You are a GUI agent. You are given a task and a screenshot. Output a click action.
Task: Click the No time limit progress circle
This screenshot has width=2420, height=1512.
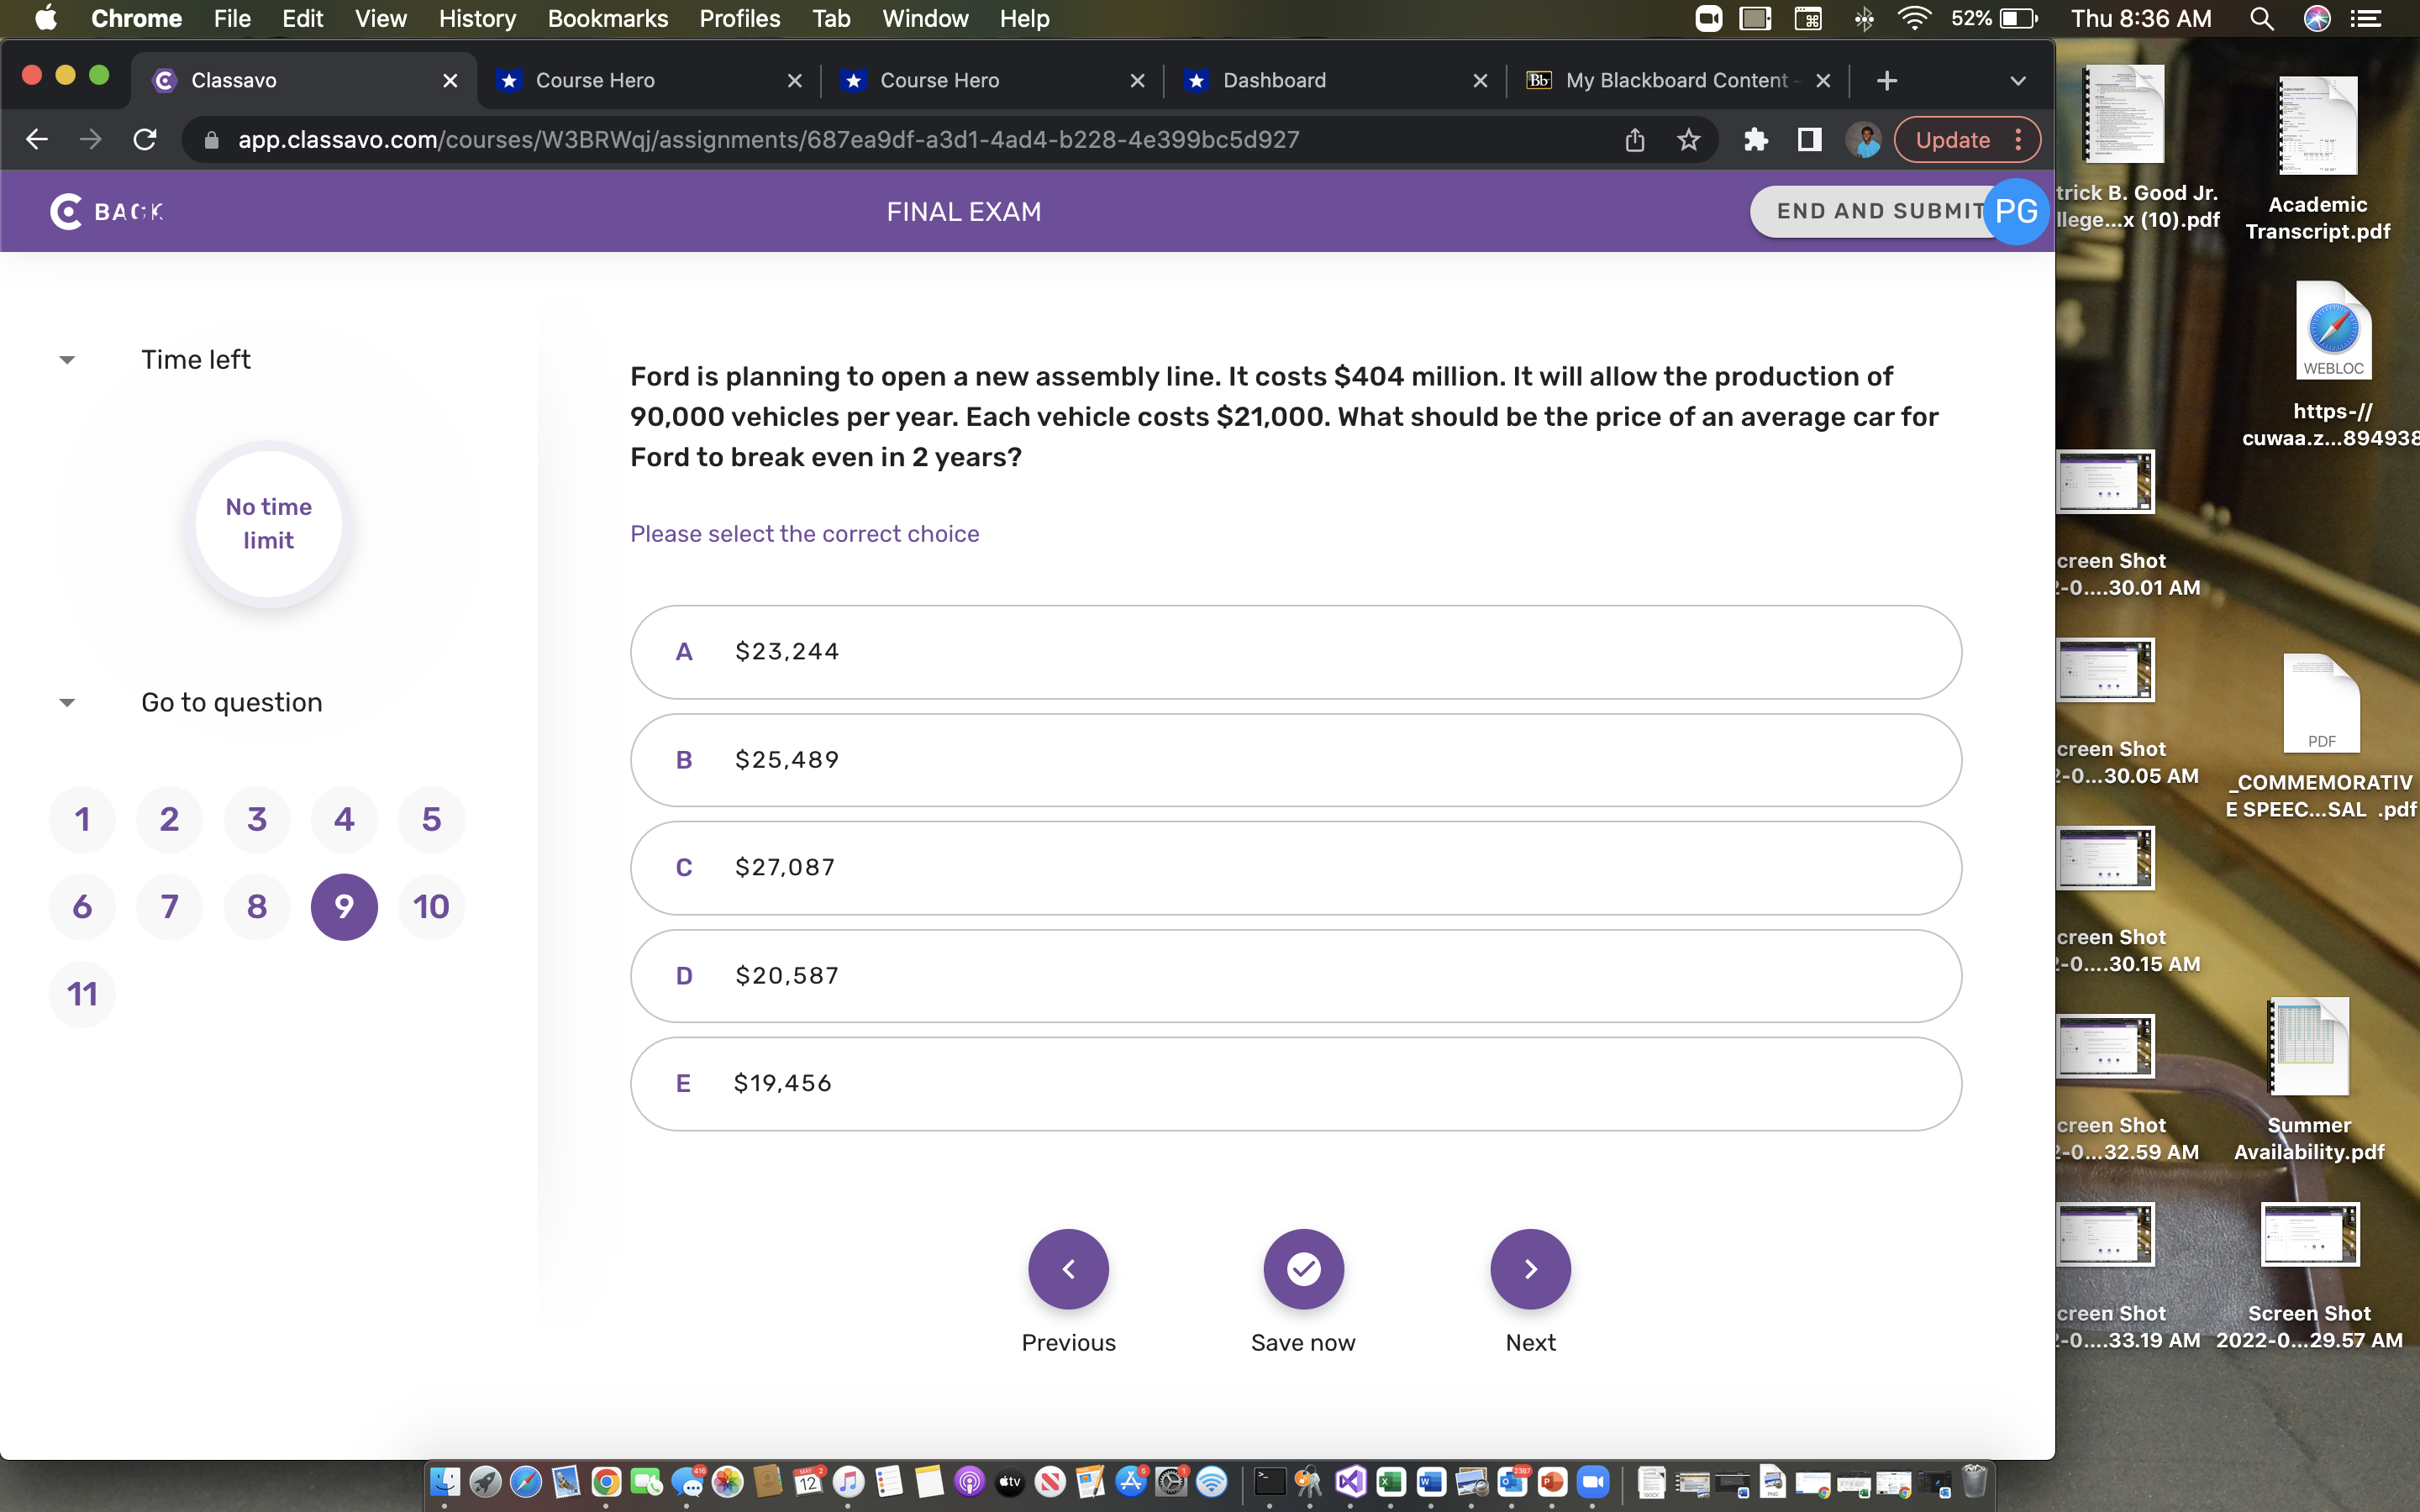(268, 523)
